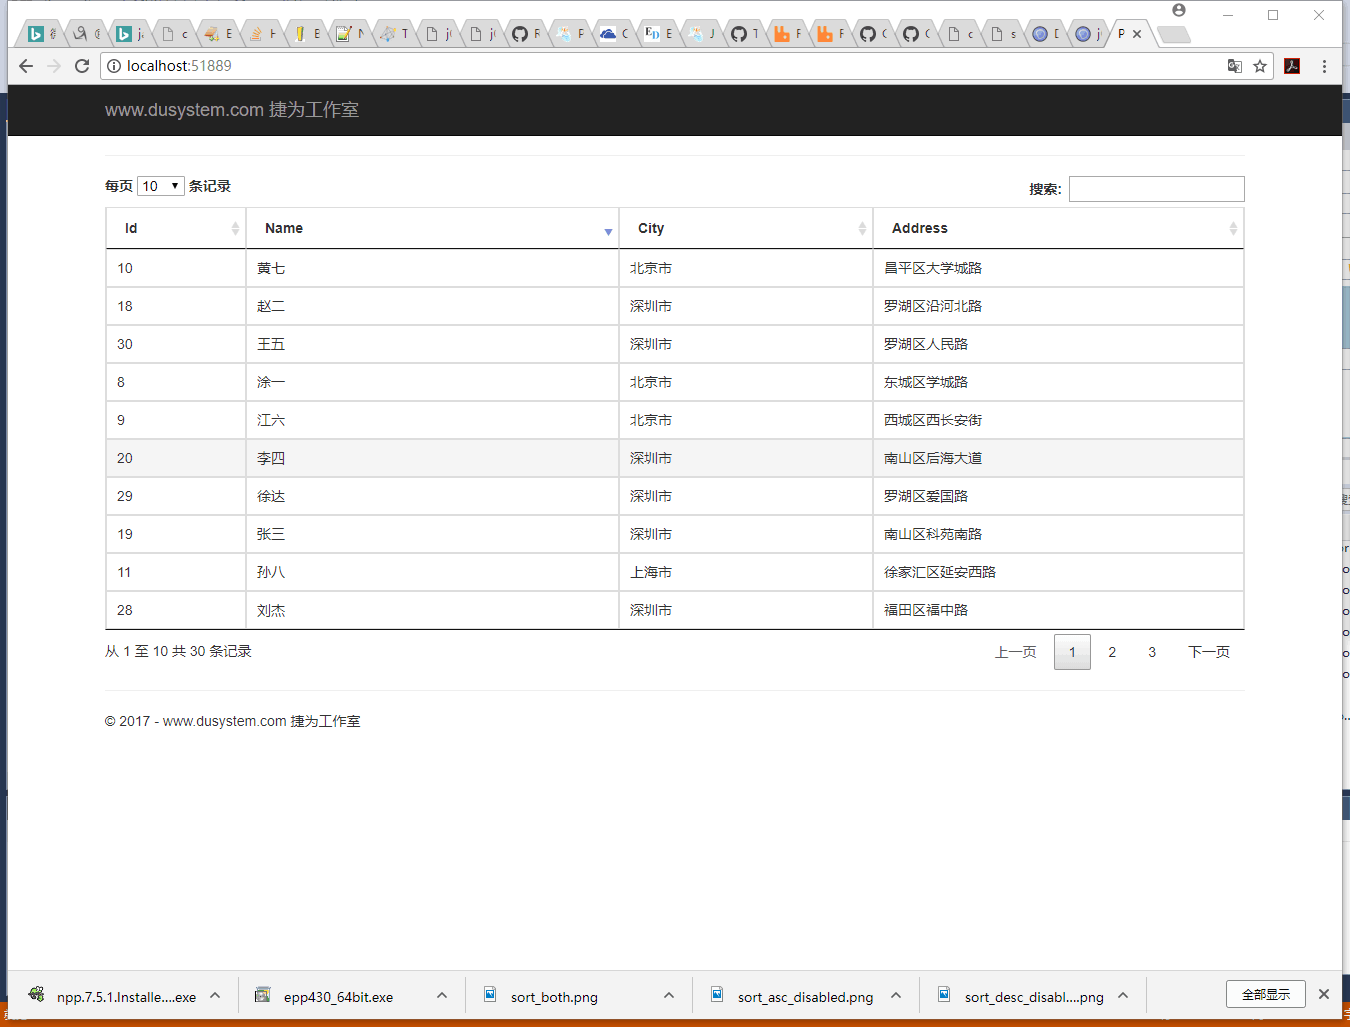1350x1027 pixels.
Task: Bookmark page using star icon
Action: tap(1260, 66)
